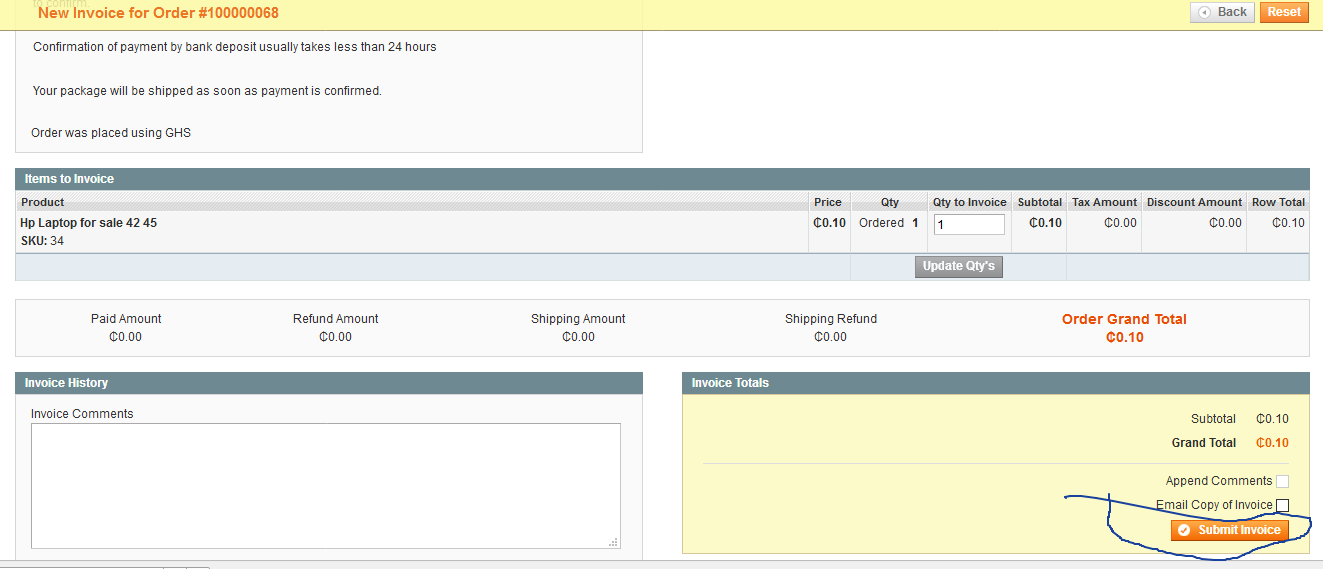Click inside the Invoice Comments text area
Viewport: 1323px width, 569px height.
tap(325, 485)
